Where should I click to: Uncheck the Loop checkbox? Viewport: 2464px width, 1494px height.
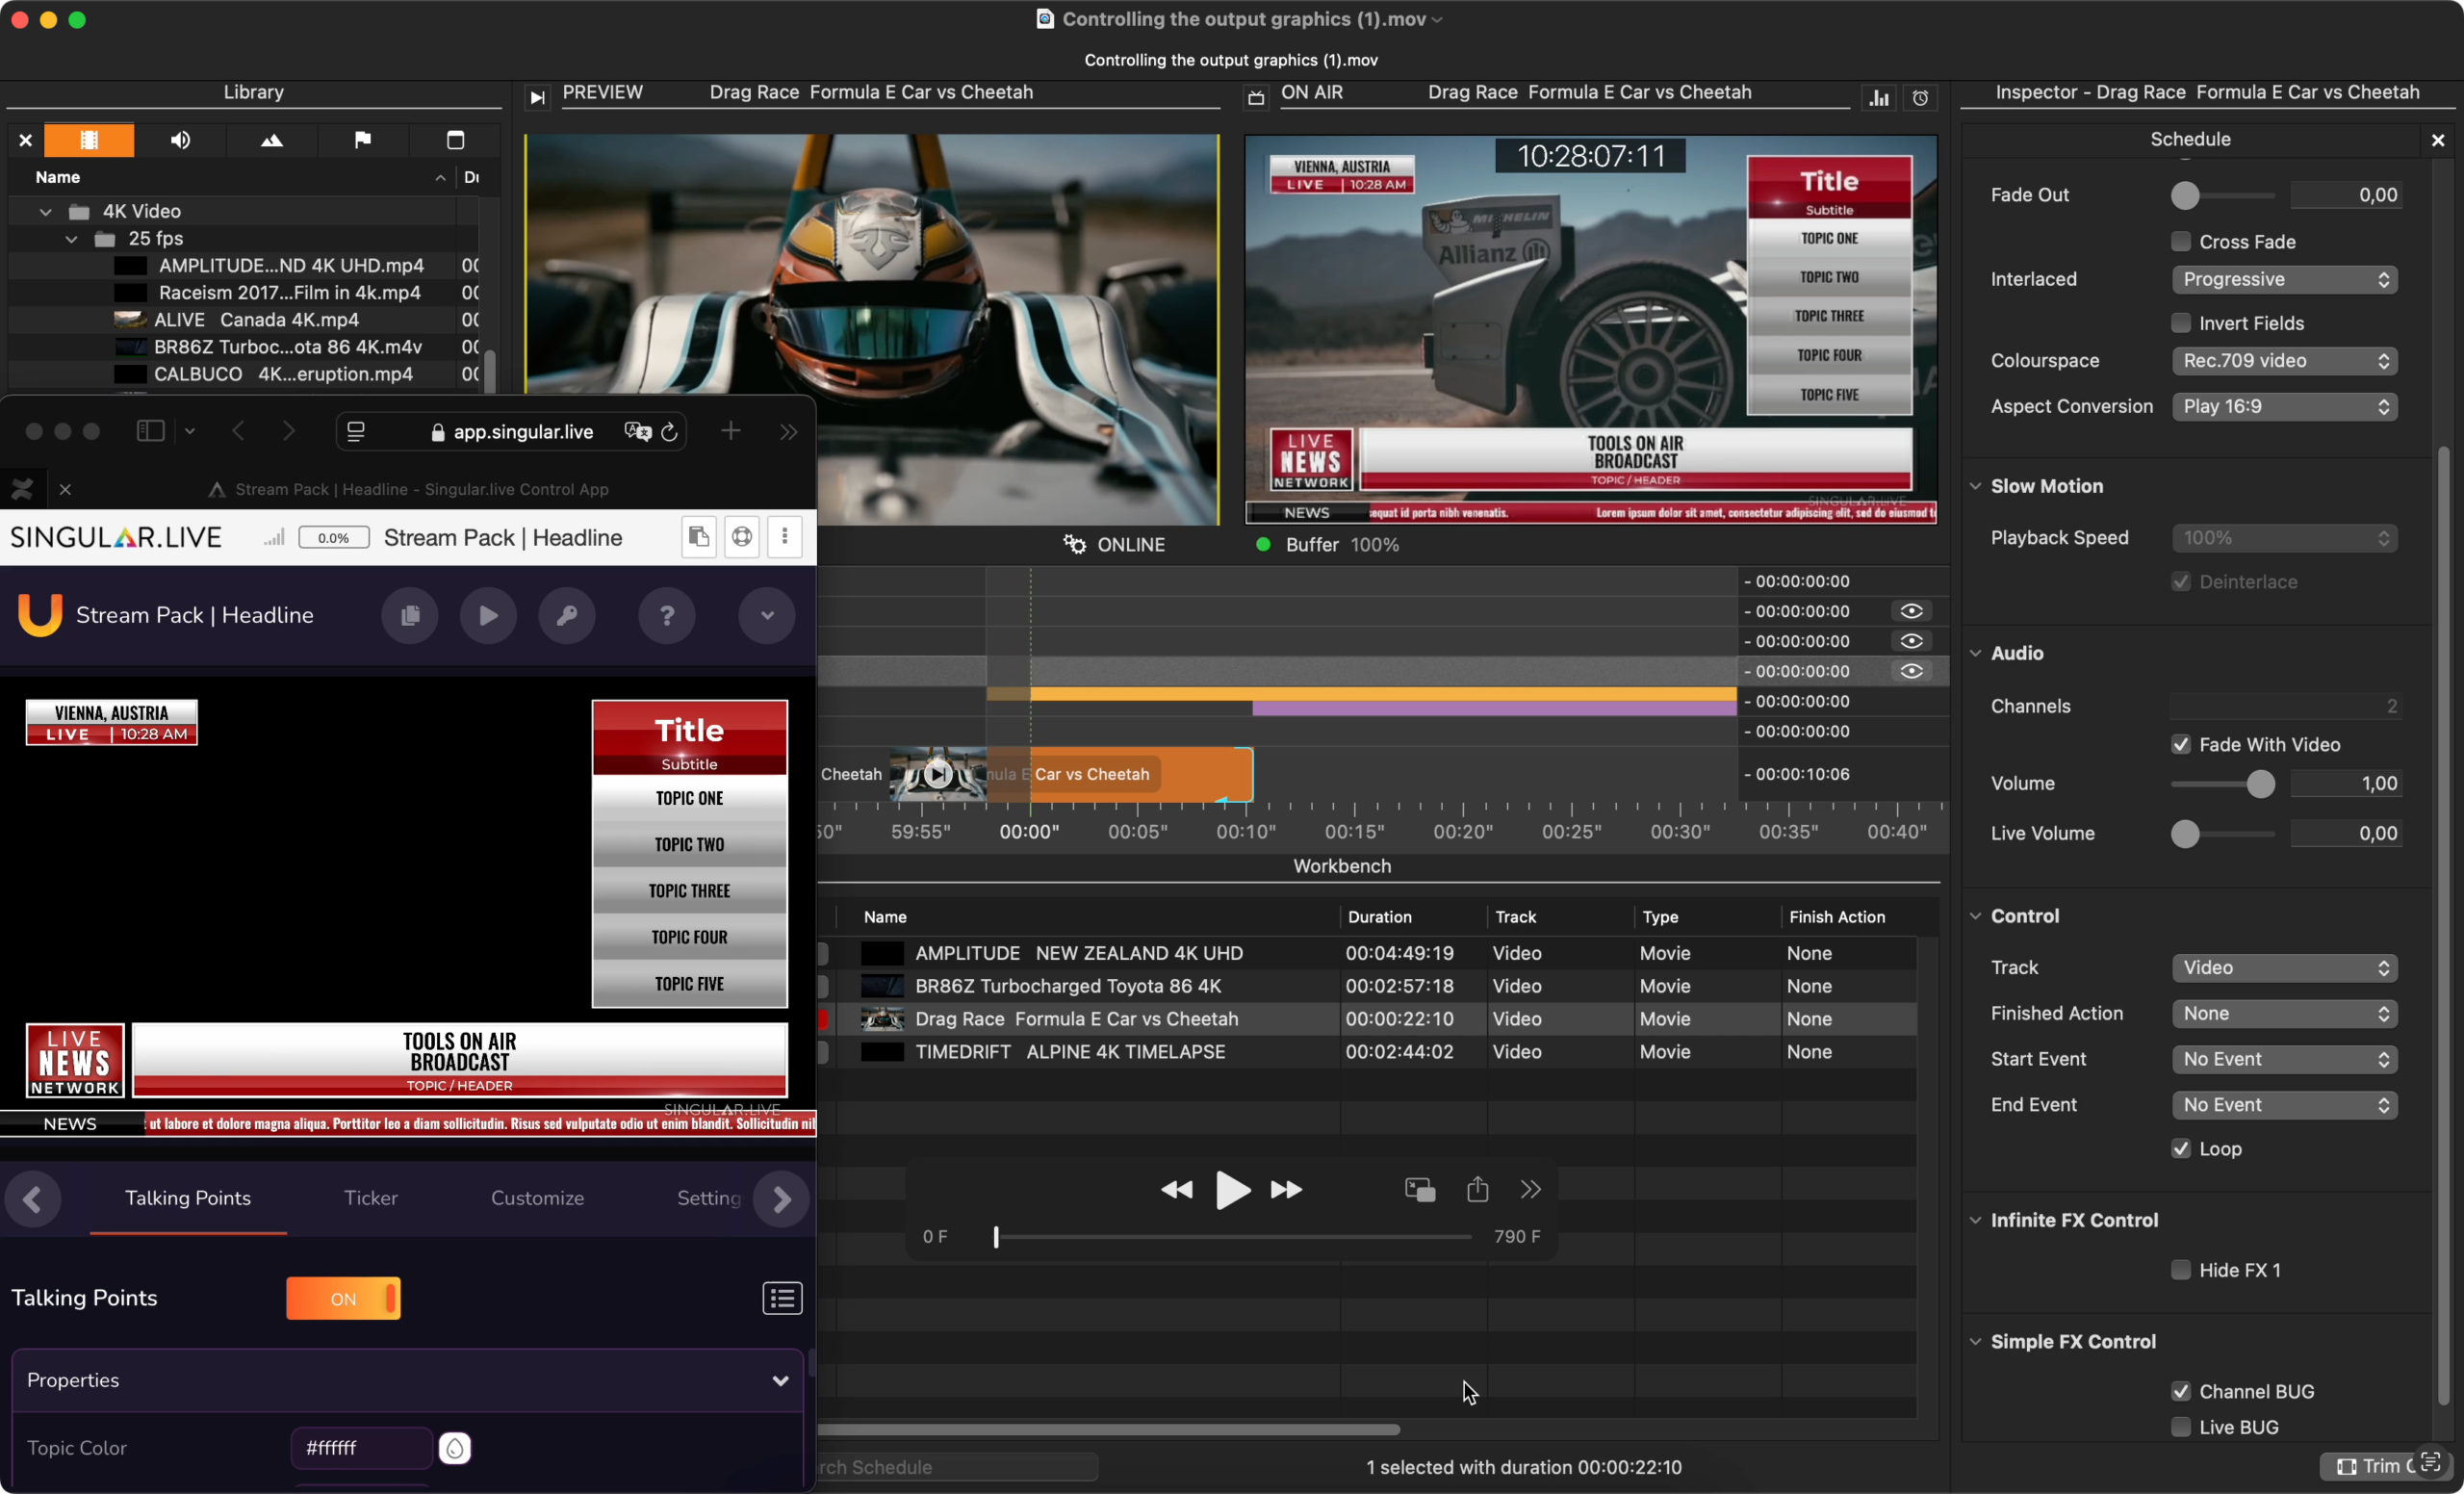[2181, 1149]
